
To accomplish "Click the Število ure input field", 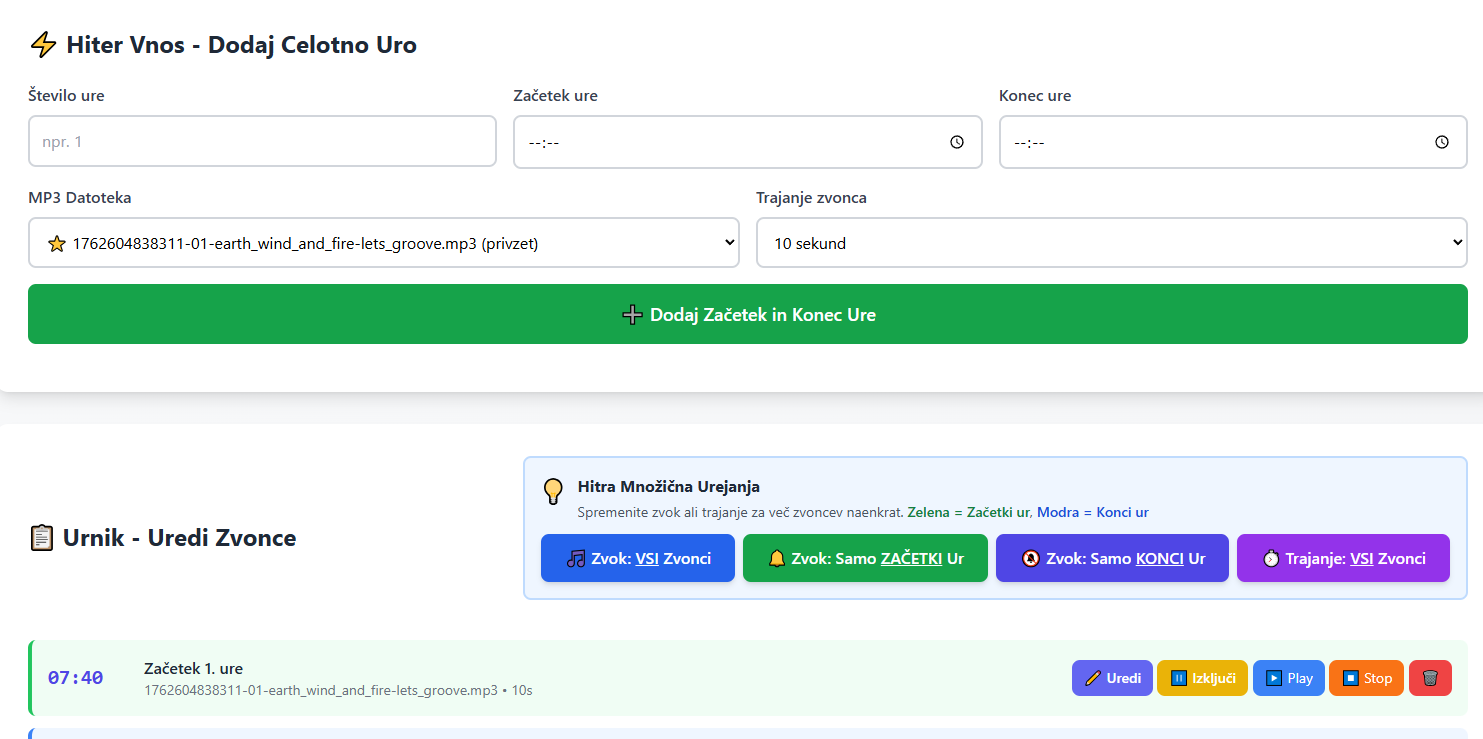I will (262, 142).
